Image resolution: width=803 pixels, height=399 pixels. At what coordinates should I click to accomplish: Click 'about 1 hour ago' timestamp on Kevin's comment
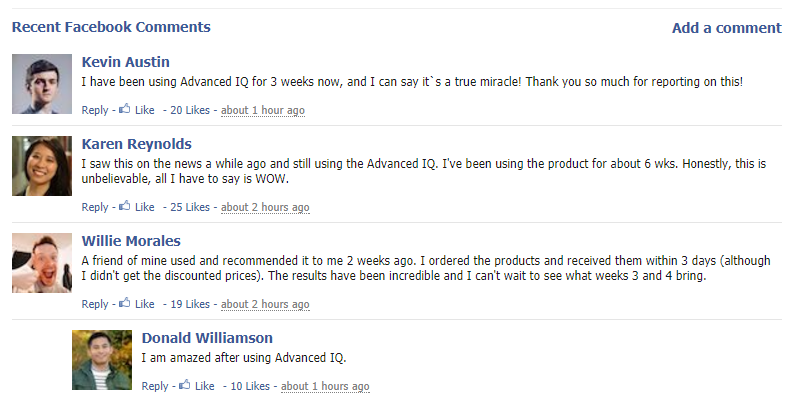(x=263, y=110)
